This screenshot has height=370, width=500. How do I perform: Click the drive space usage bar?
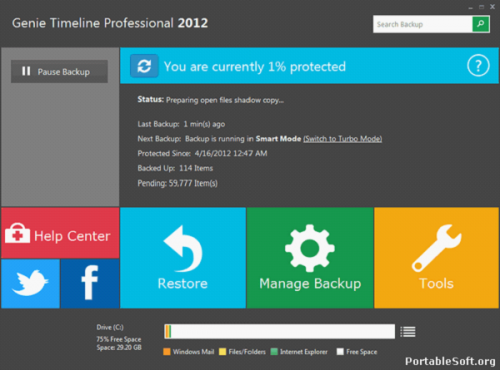[280, 332]
